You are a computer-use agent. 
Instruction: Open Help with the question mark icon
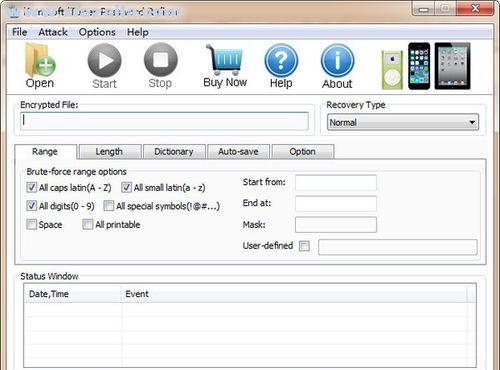(281, 66)
